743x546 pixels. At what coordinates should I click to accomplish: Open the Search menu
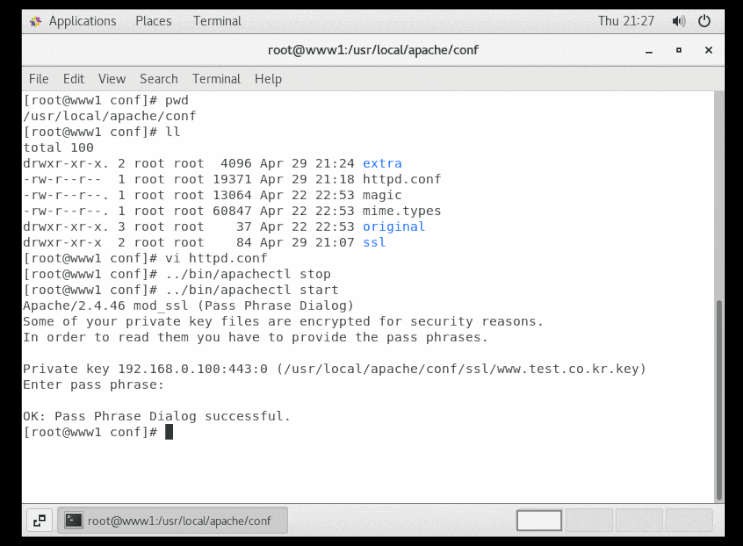(159, 79)
